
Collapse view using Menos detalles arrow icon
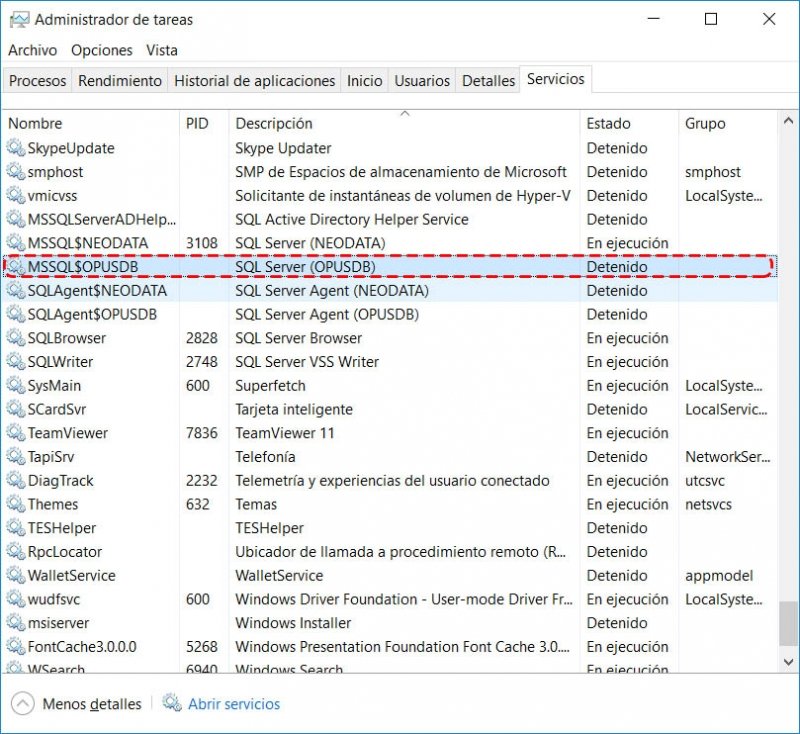point(22,704)
